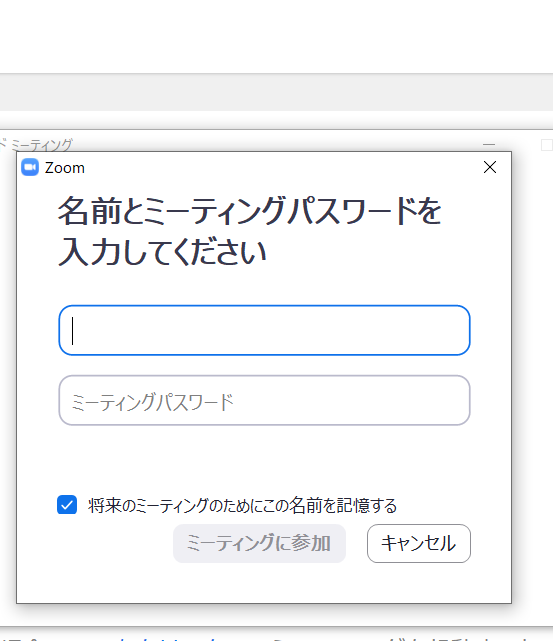Close the Zoom password dialog
This screenshot has width=553, height=641.
point(490,167)
